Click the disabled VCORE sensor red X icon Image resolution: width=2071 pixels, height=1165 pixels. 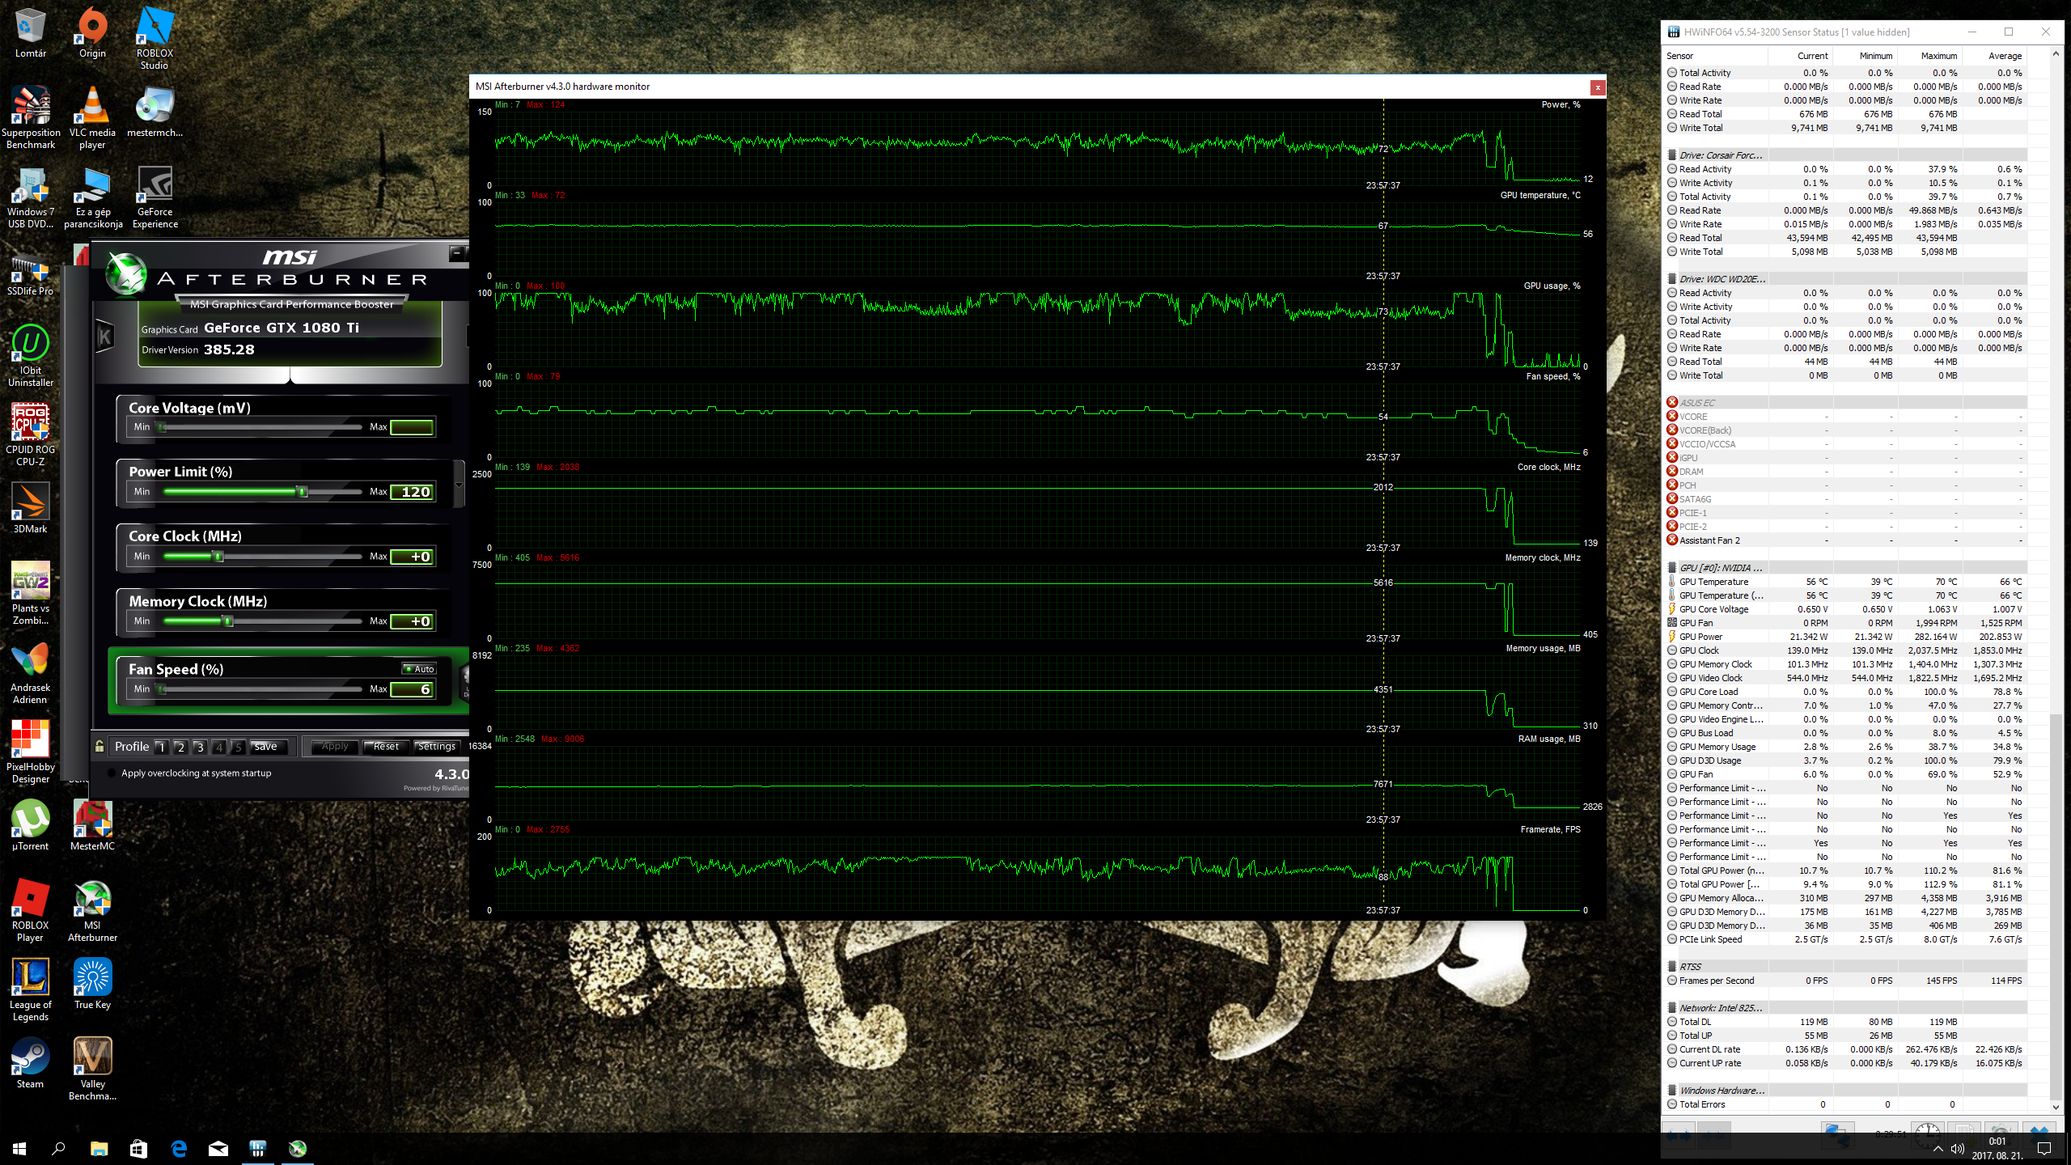tap(1672, 416)
